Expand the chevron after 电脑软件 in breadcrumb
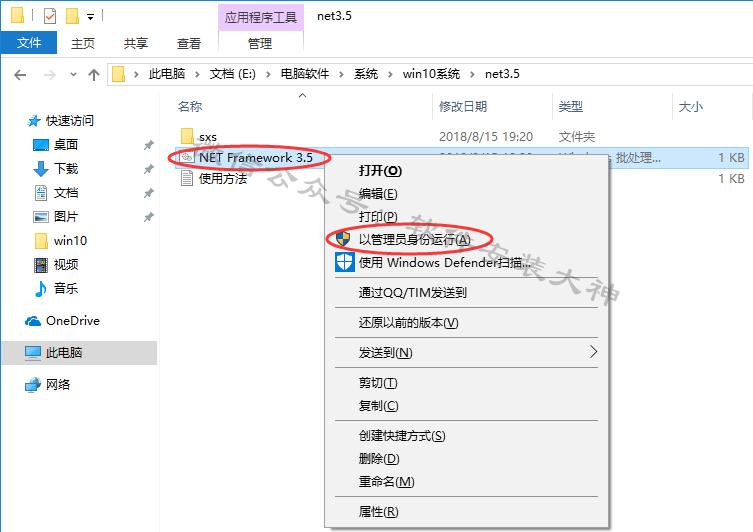The image size is (753, 532). [341, 74]
